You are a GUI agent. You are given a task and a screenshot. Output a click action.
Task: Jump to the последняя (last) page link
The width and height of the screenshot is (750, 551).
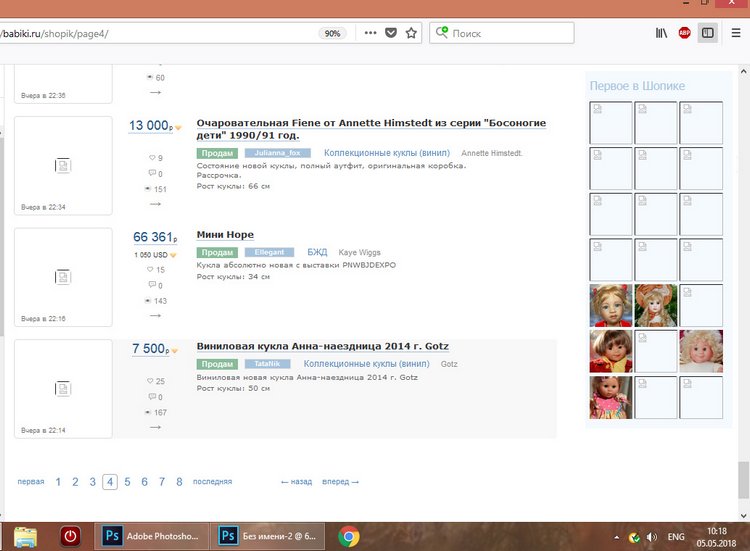(x=212, y=482)
